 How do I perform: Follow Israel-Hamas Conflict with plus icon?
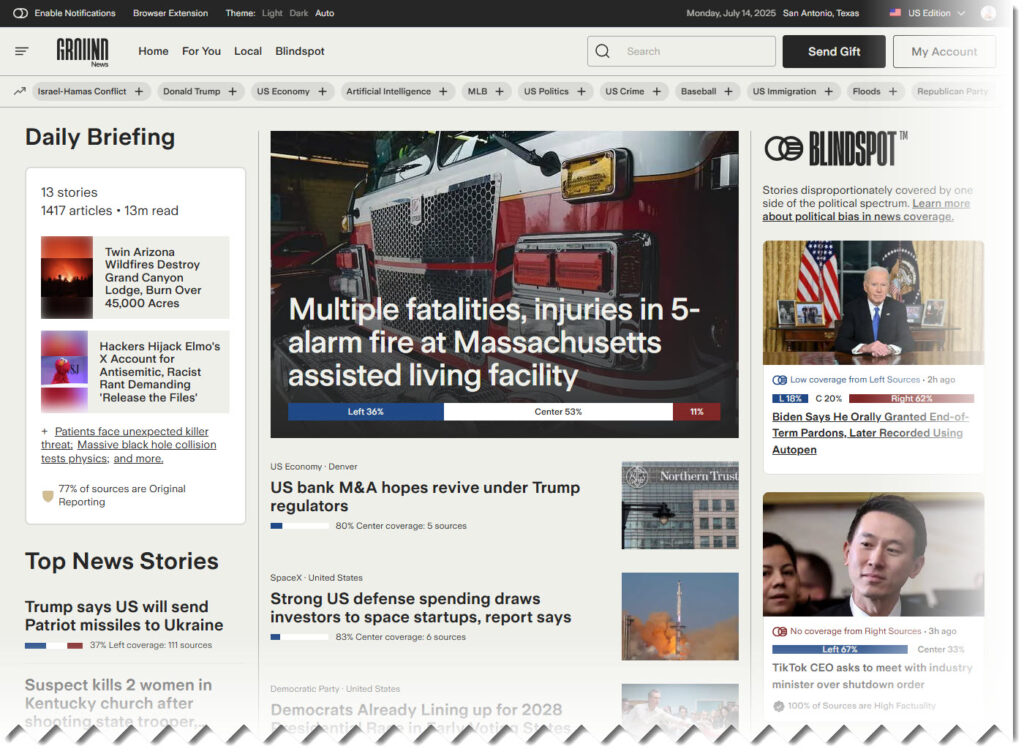138,91
